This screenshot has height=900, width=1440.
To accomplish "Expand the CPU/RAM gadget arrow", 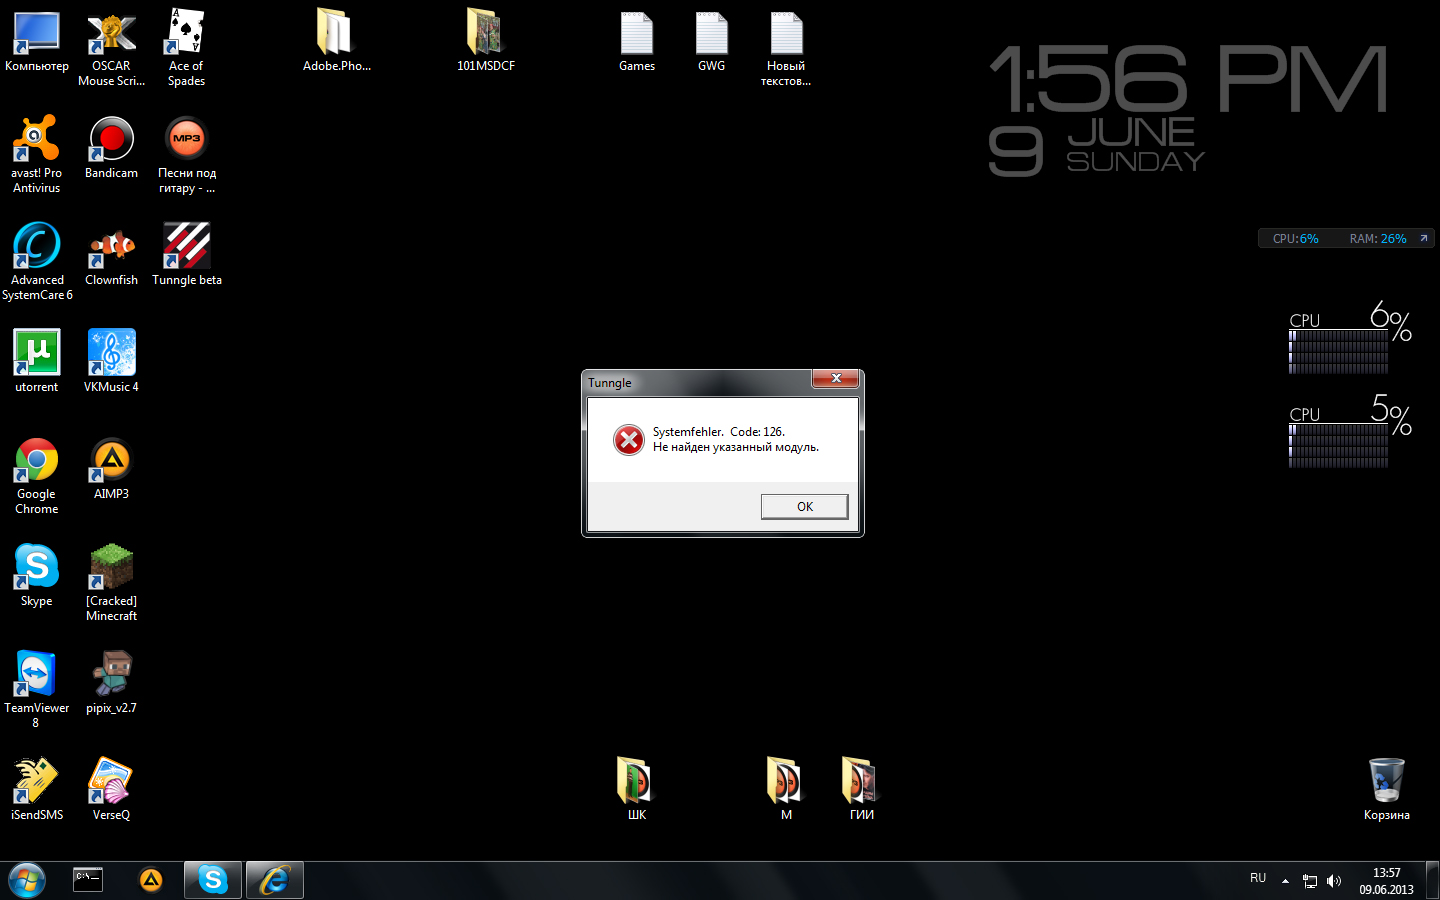I will point(1424,238).
